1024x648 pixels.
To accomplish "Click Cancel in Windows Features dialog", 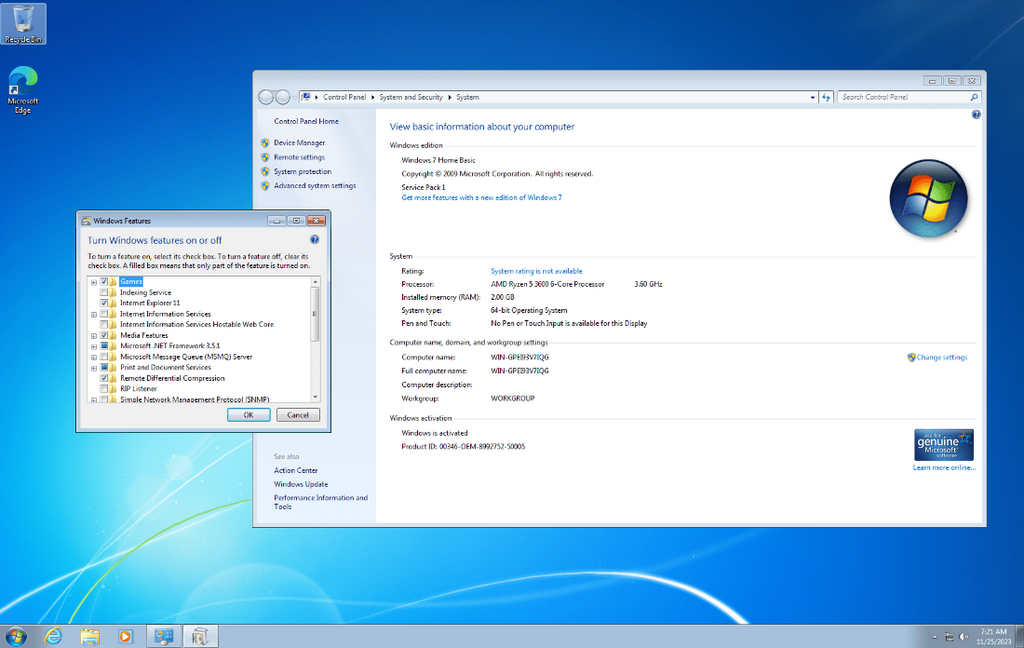I will tap(298, 415).
